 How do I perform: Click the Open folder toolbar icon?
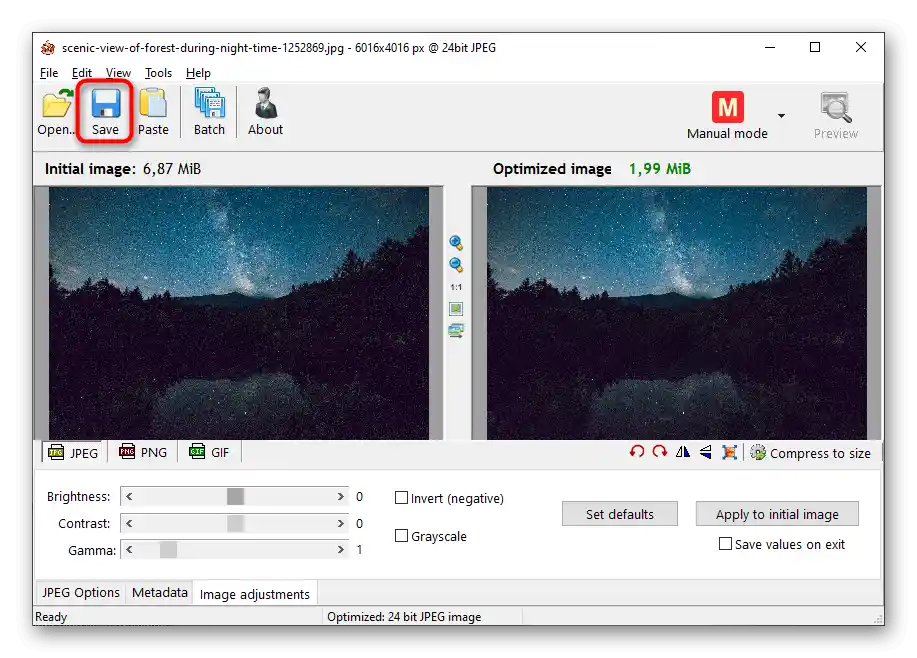(57, 105)
